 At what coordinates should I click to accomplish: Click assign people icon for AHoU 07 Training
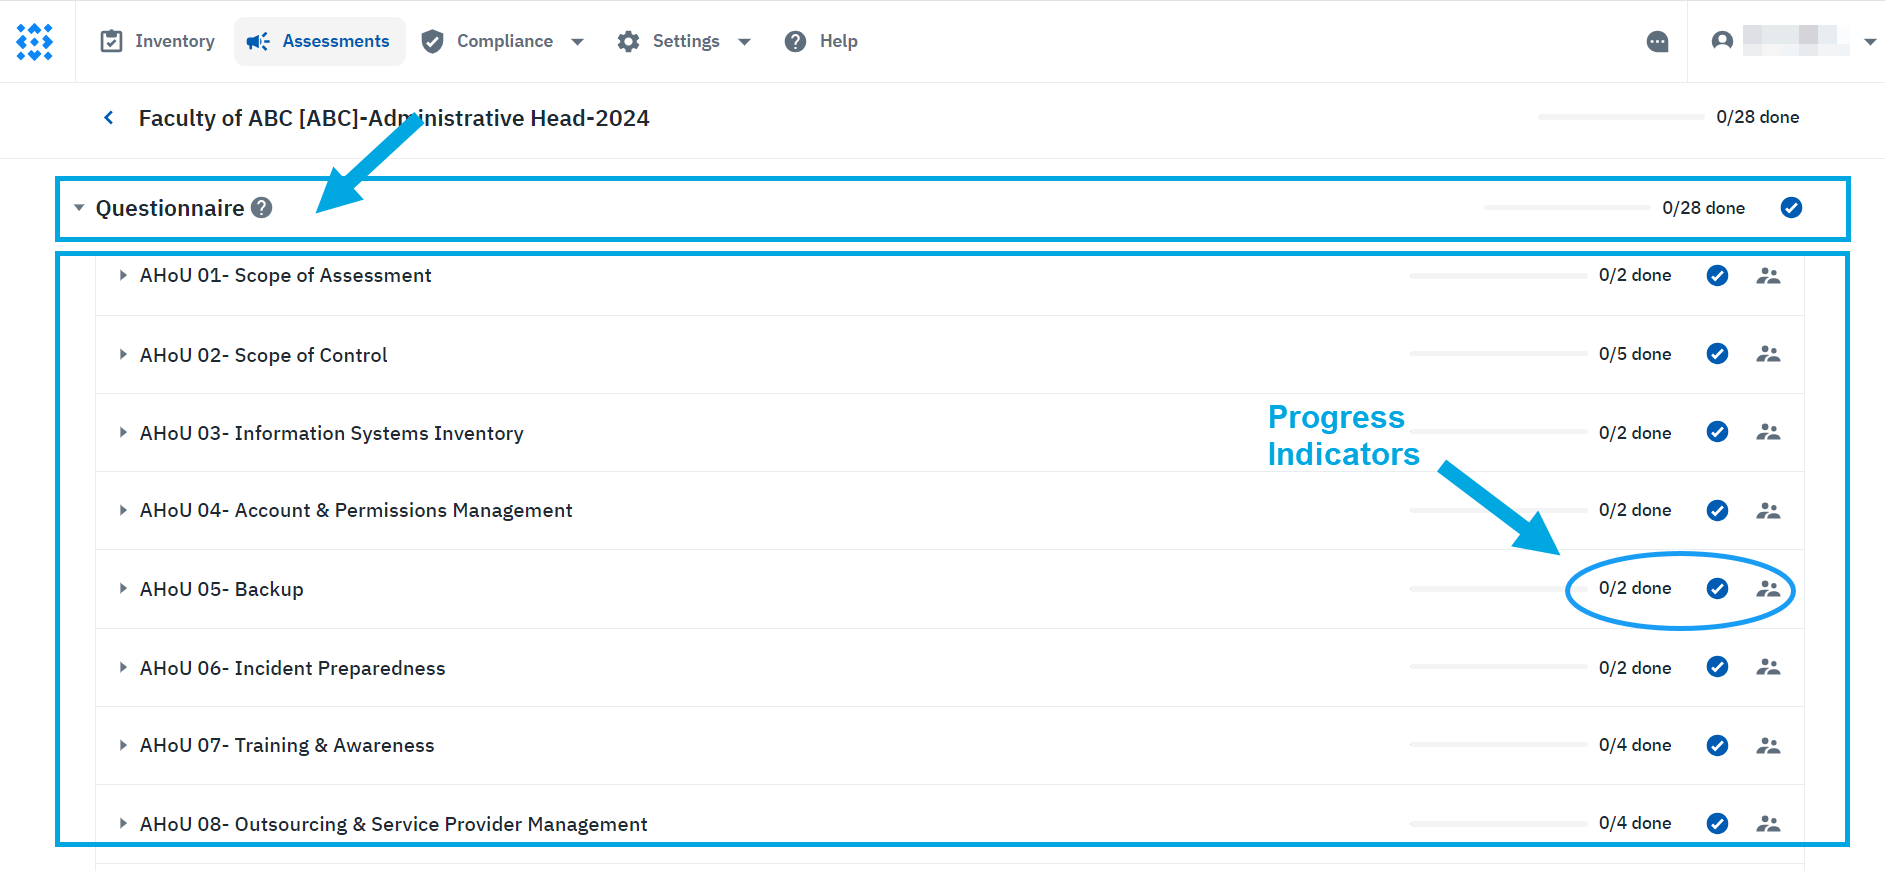point(1768,746)
